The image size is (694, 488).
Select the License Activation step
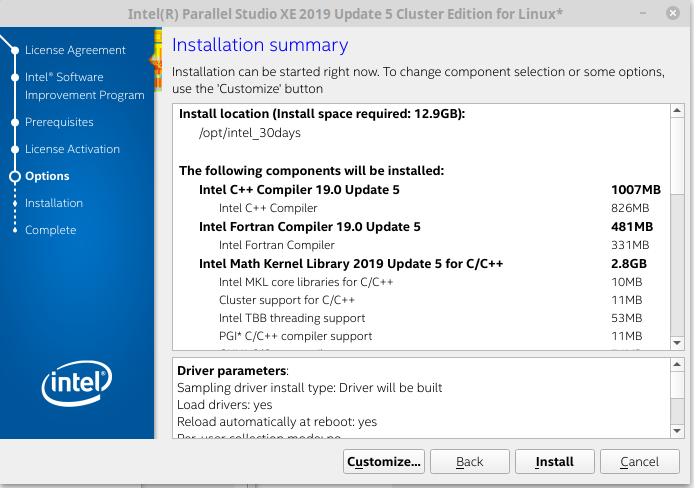pos(72,149)
